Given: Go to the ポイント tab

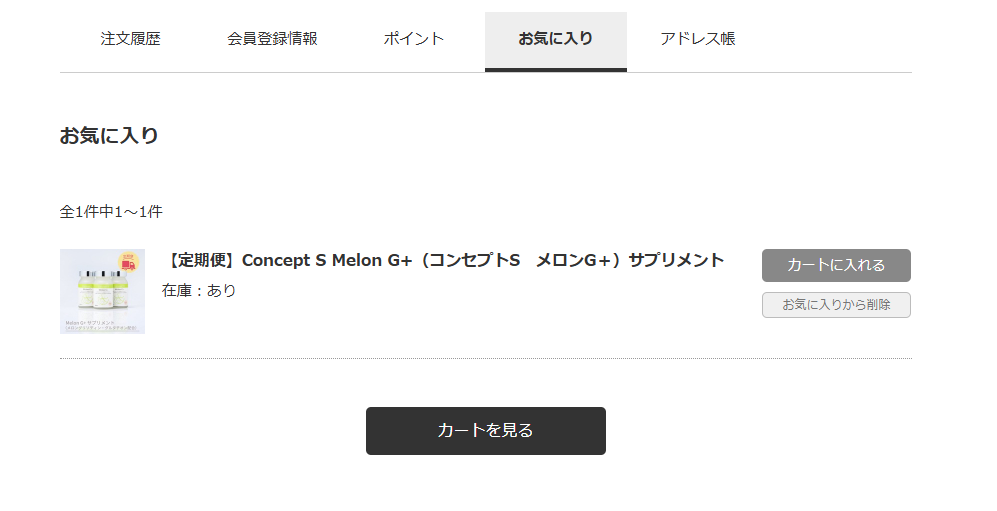Looking at the screenshot, I should 413,39.
